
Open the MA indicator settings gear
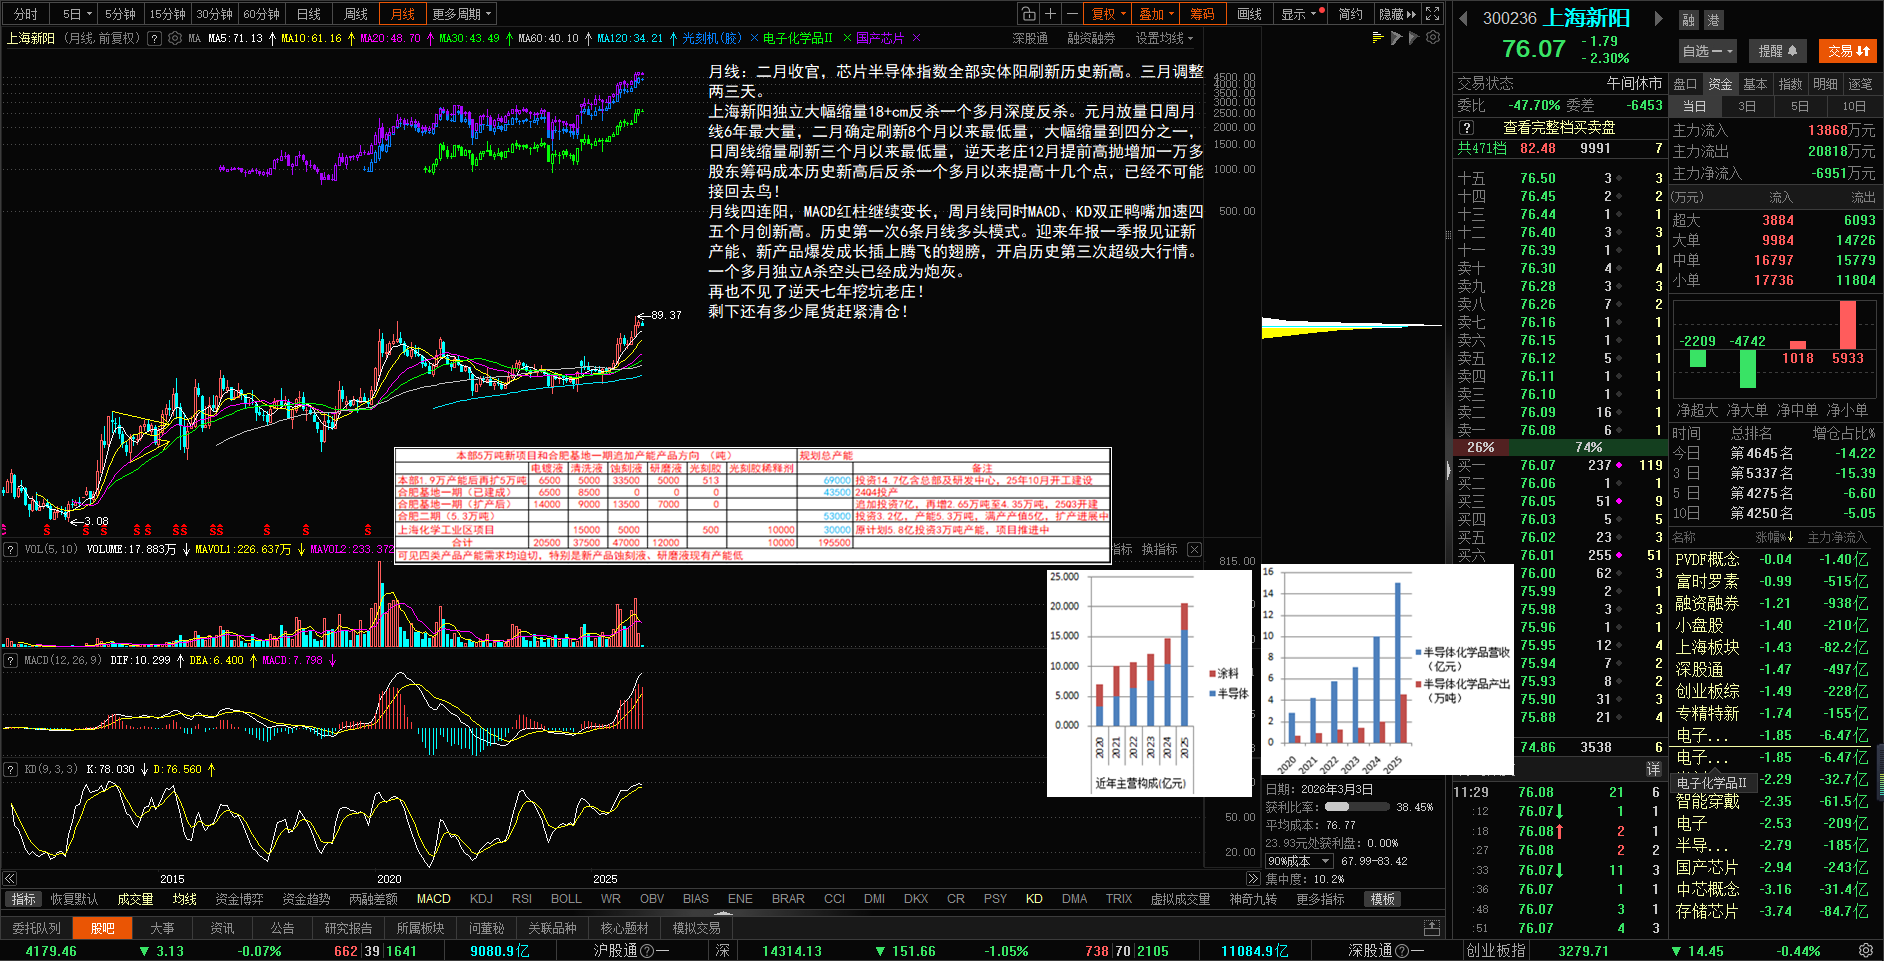coord(175,38)
